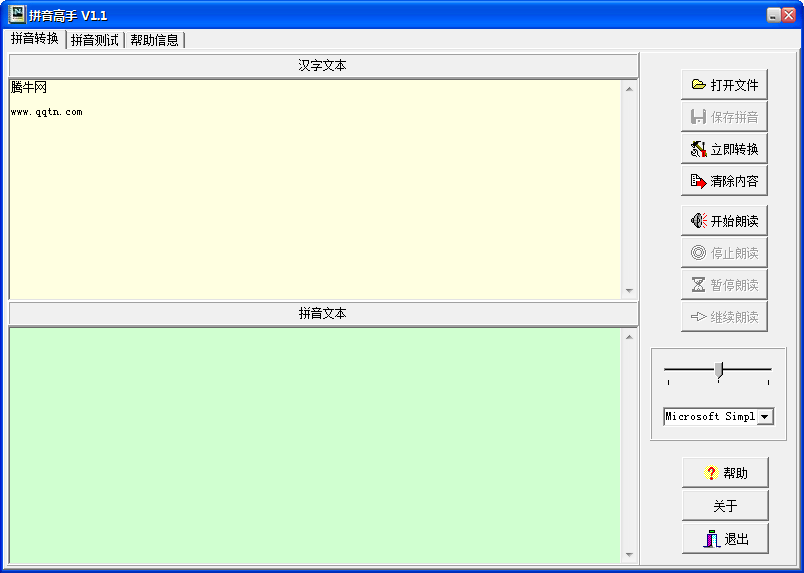This screenshot has width=804, height=573.
Task: Click the 暂停朗读 button label
Action: 734,285
